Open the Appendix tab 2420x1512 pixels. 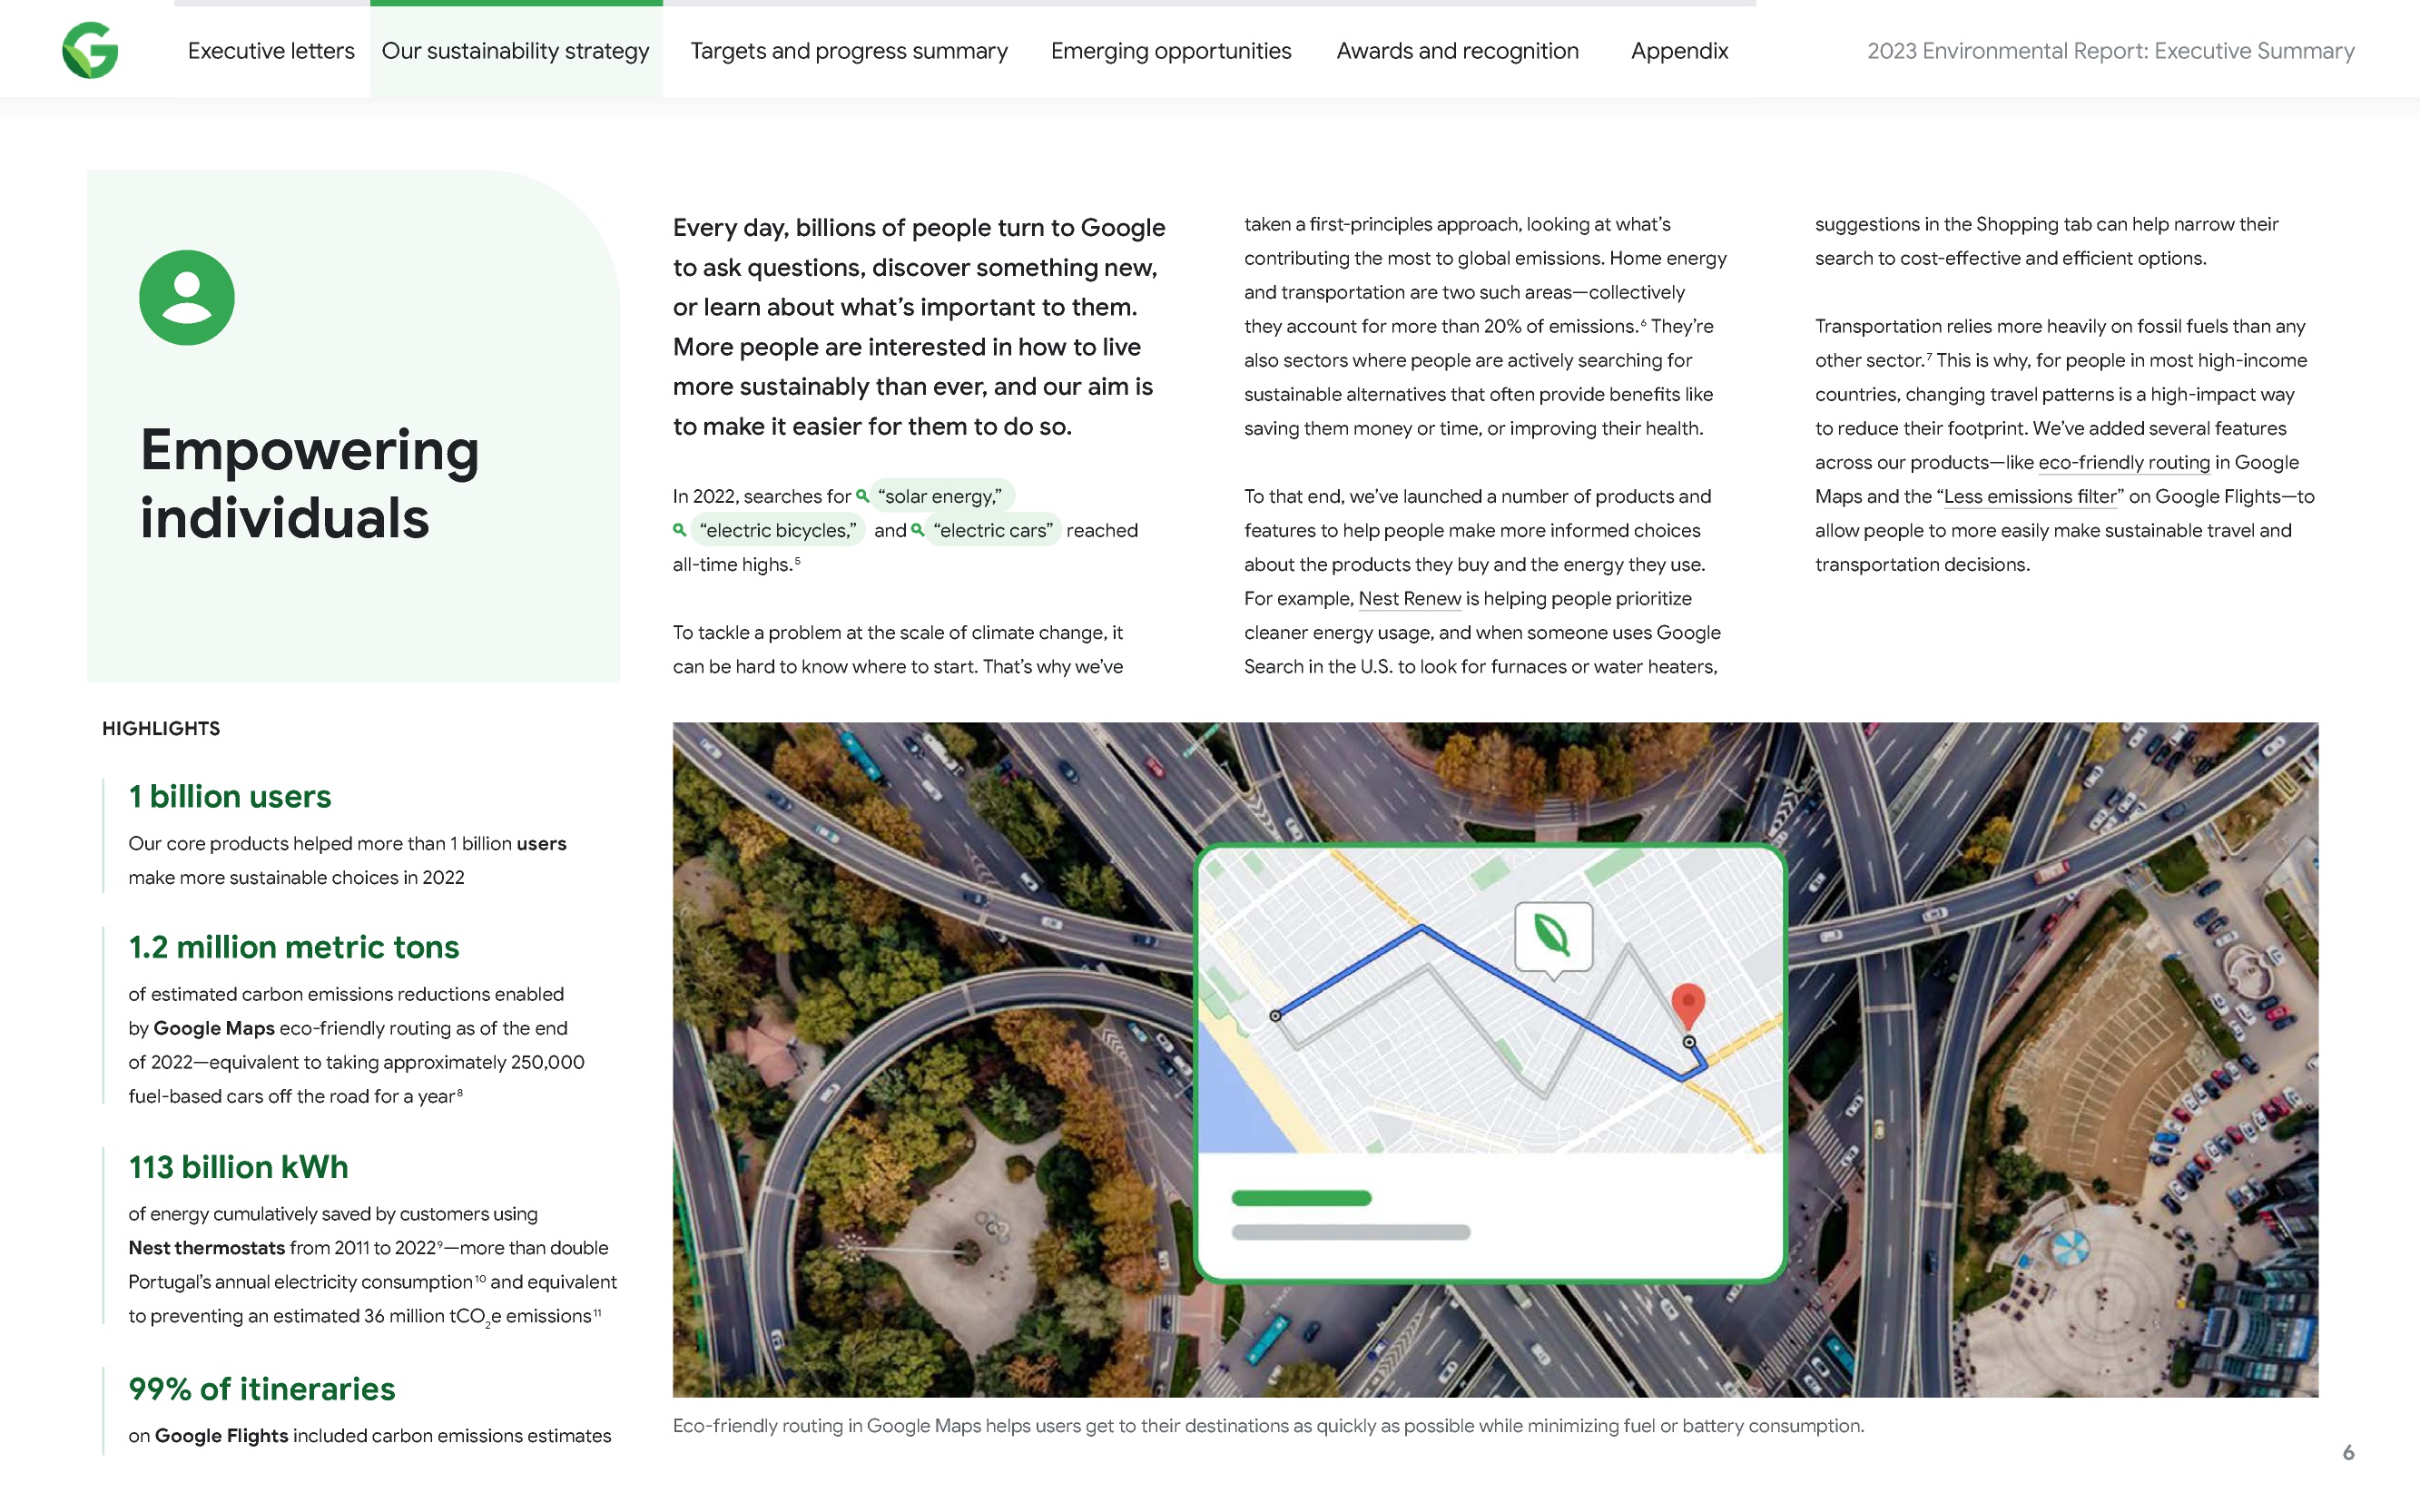[x=1679, y=51]
